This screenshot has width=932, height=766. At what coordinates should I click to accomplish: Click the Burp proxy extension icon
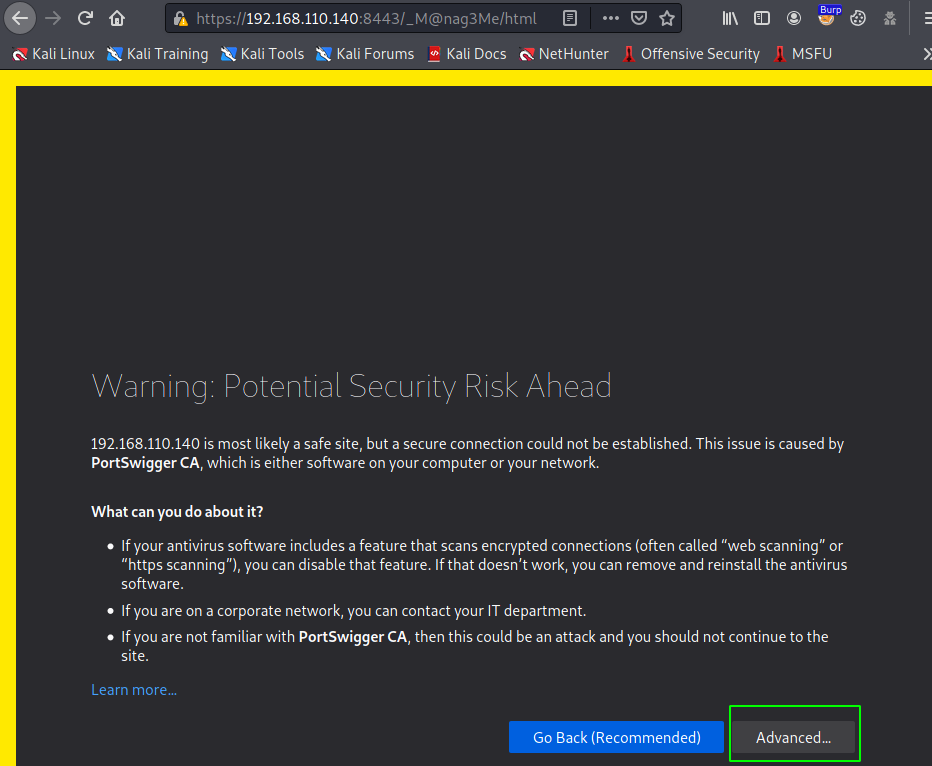(x=826, y=18)
